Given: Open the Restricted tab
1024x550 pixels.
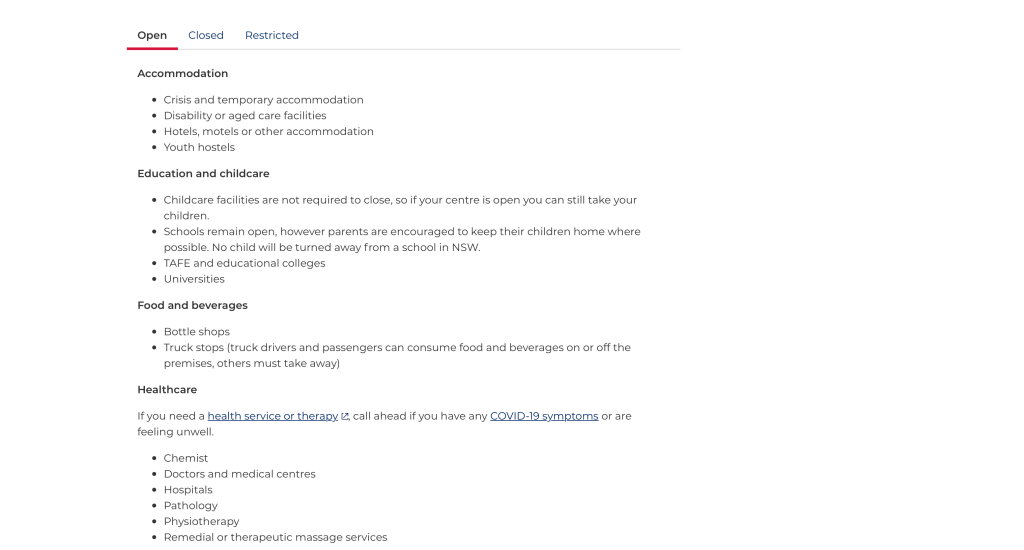Looking at the screenshot, I should pos(272,35).
